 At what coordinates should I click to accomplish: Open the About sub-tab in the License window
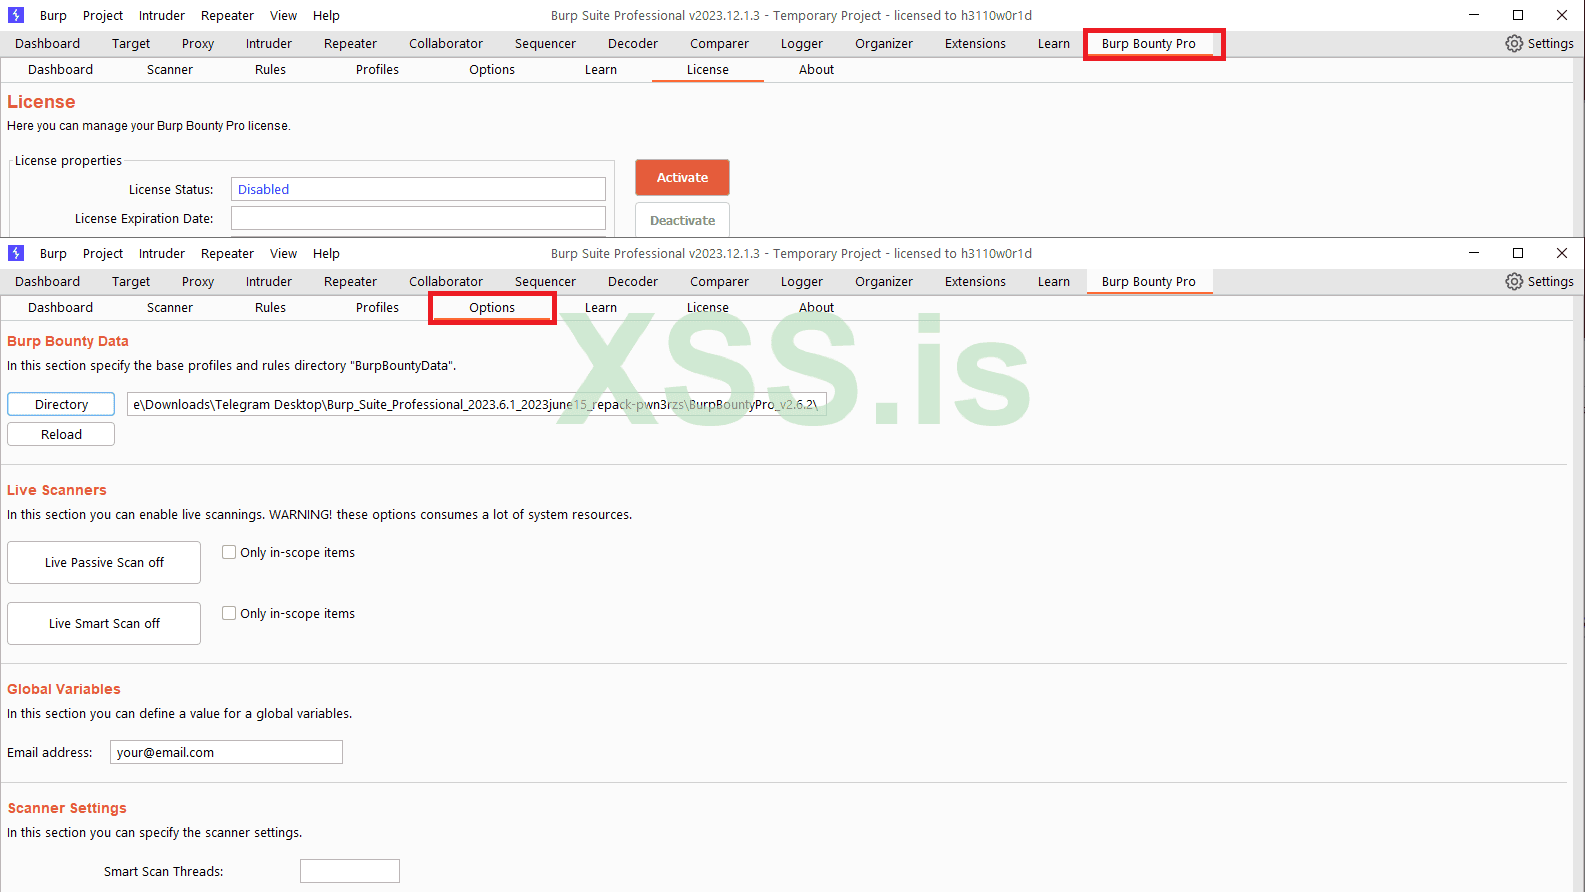pos(816,69)
